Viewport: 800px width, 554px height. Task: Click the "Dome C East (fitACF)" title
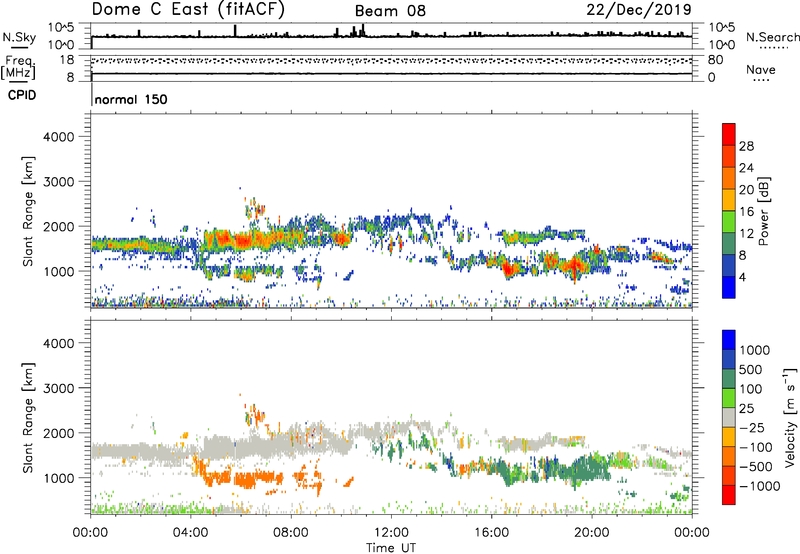188,9
